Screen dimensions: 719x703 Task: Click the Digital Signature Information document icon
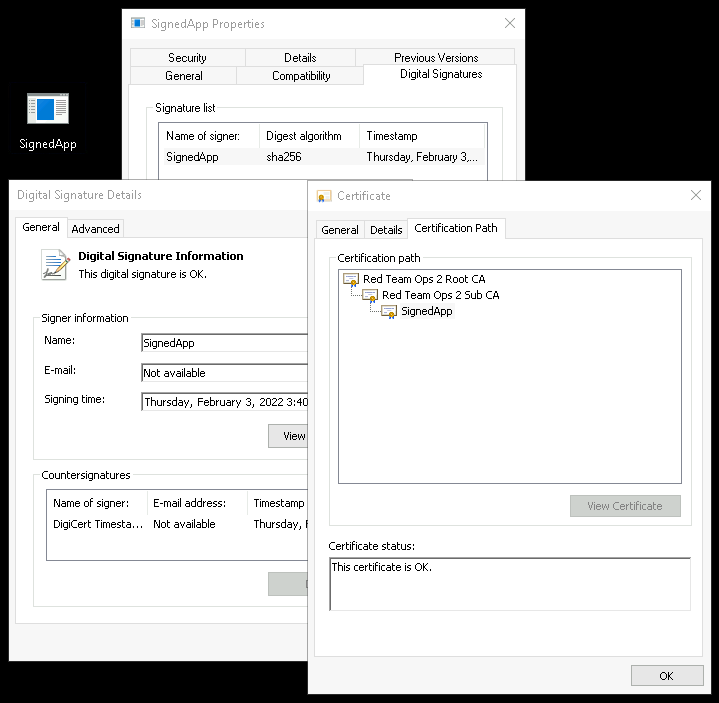pos(55,264)
